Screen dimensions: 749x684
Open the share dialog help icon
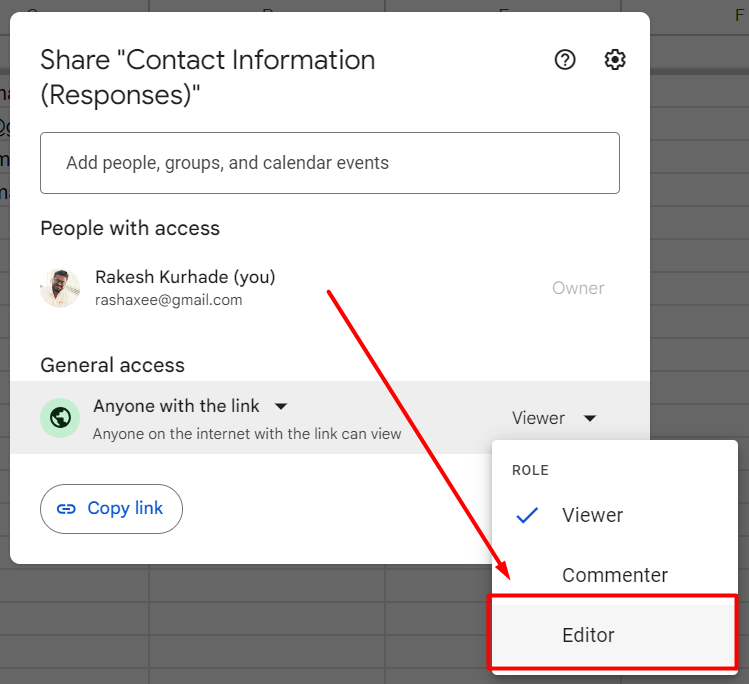pyautogui.click(x=565, y=60)
